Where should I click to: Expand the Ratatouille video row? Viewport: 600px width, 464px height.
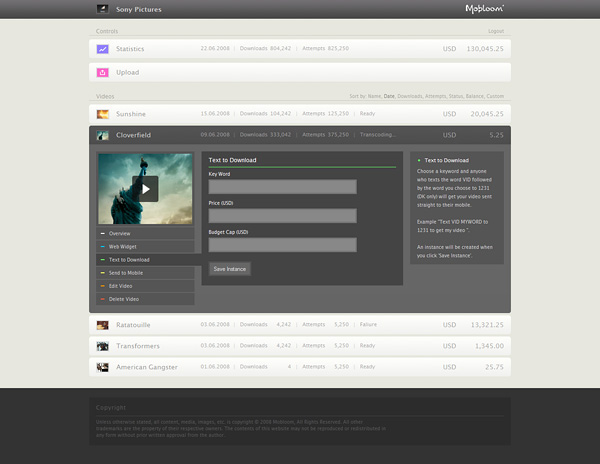tap(300, 325)
